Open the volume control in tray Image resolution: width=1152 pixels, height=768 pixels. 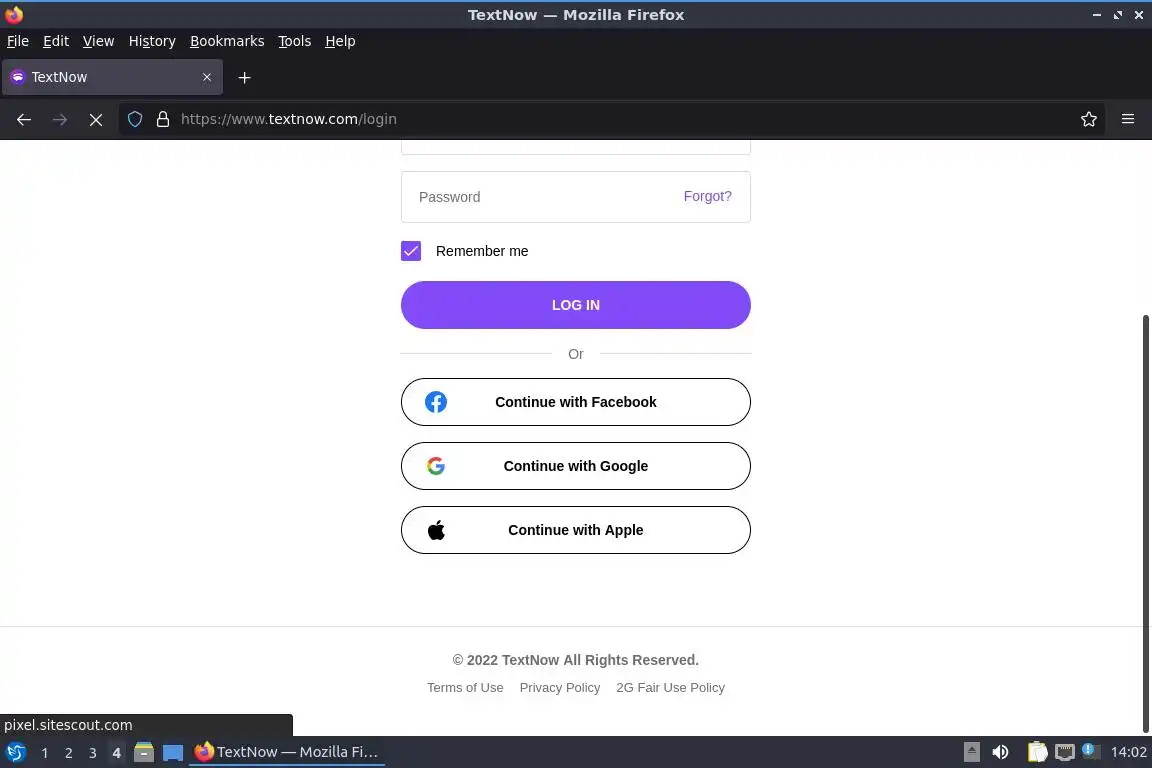coord(1000,752)
